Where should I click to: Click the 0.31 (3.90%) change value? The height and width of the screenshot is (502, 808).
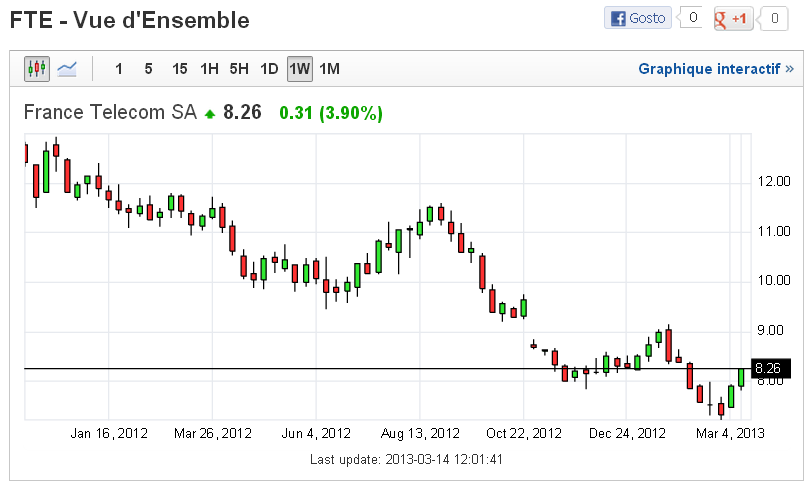pos(331,113)
